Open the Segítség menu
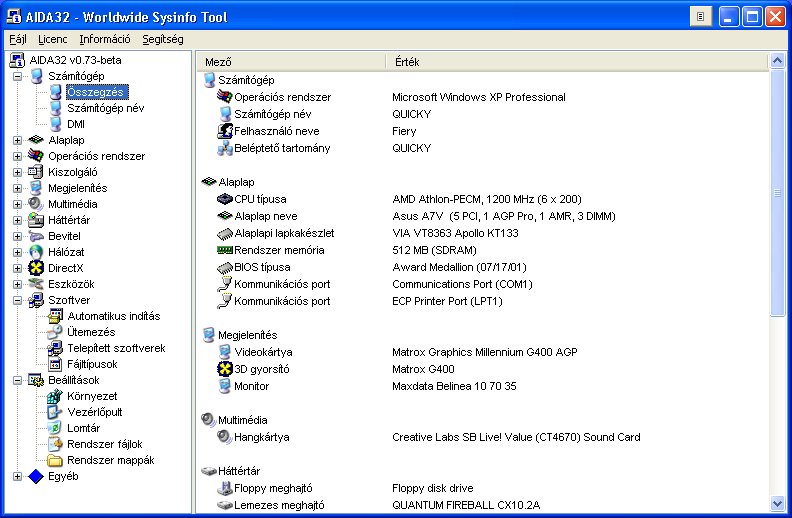This screenshot has width=792, height=518. pos(163,39)
